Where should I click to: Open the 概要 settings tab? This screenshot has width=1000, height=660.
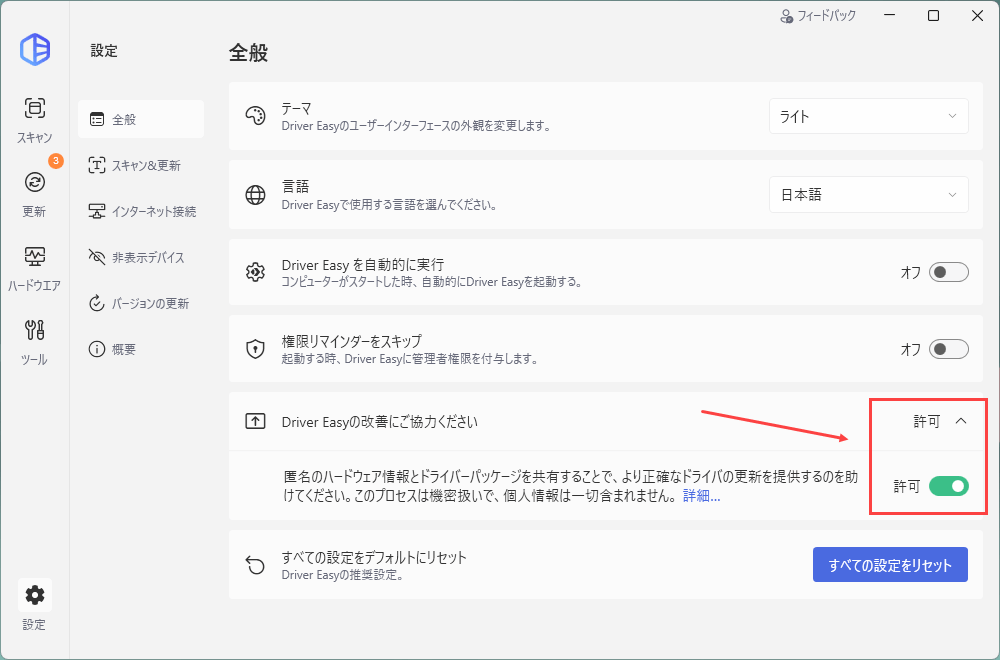click(141, 349)
